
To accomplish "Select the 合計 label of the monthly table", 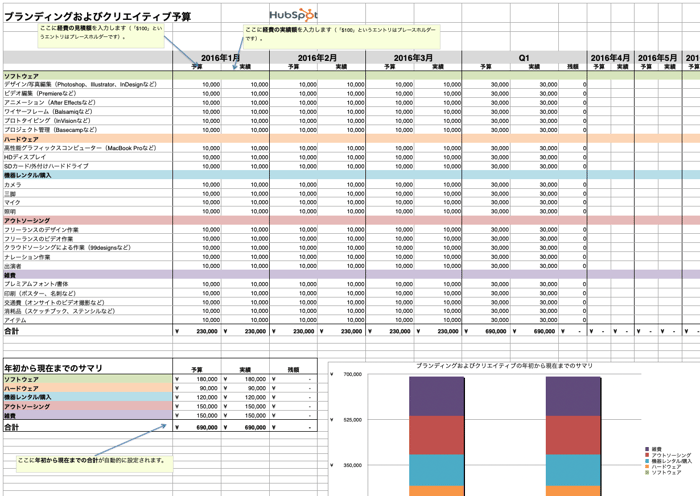I will click(12, 331).
